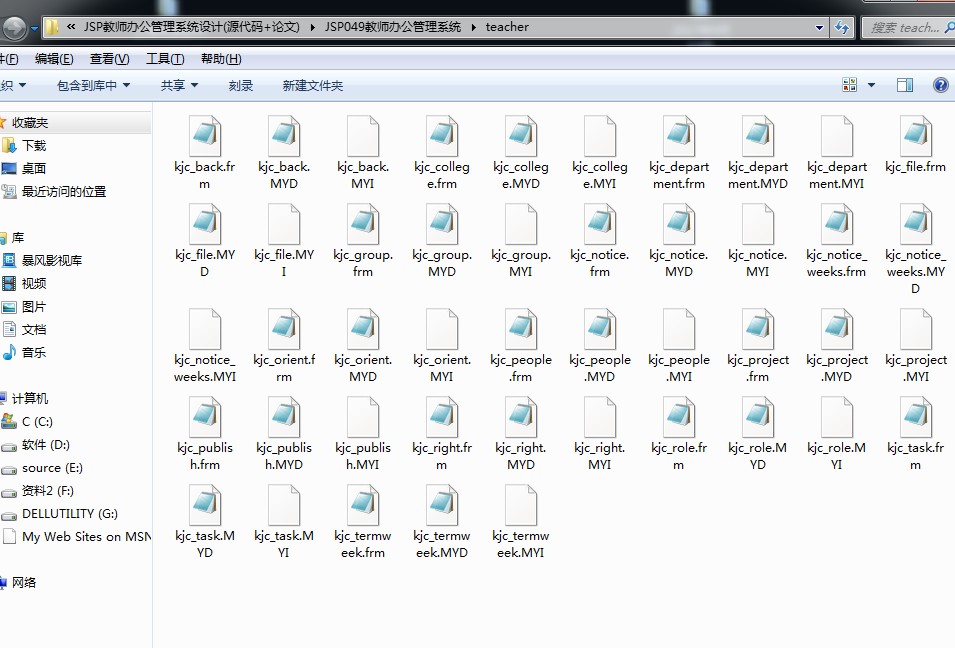Image resolution: width=955 pixels, height=648 pixels.
Task: Select the kjc_back.MYD file icon
Action: (x=284, y=136)
